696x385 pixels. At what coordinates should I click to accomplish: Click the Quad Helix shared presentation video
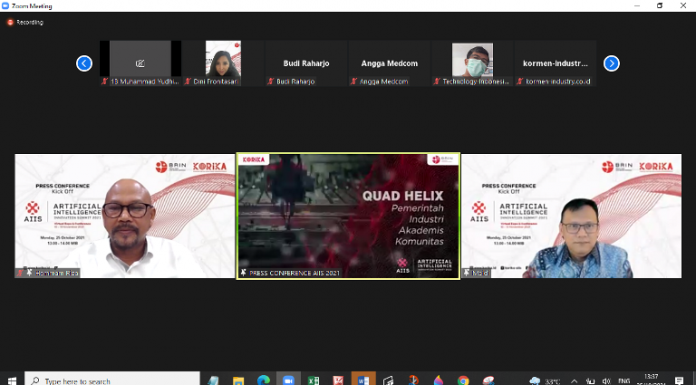click(x=348, y=216)
